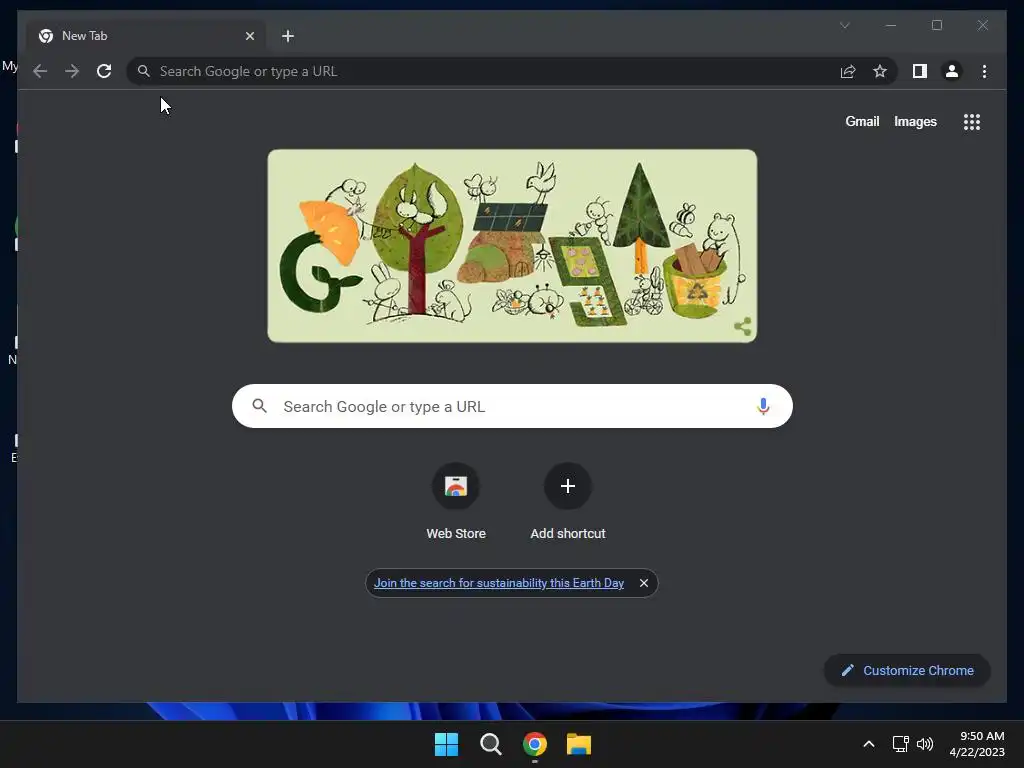Click the share this page icon
Viewport: 1024px width, 768px height.
pyautogui.click(x=848, y=71)
